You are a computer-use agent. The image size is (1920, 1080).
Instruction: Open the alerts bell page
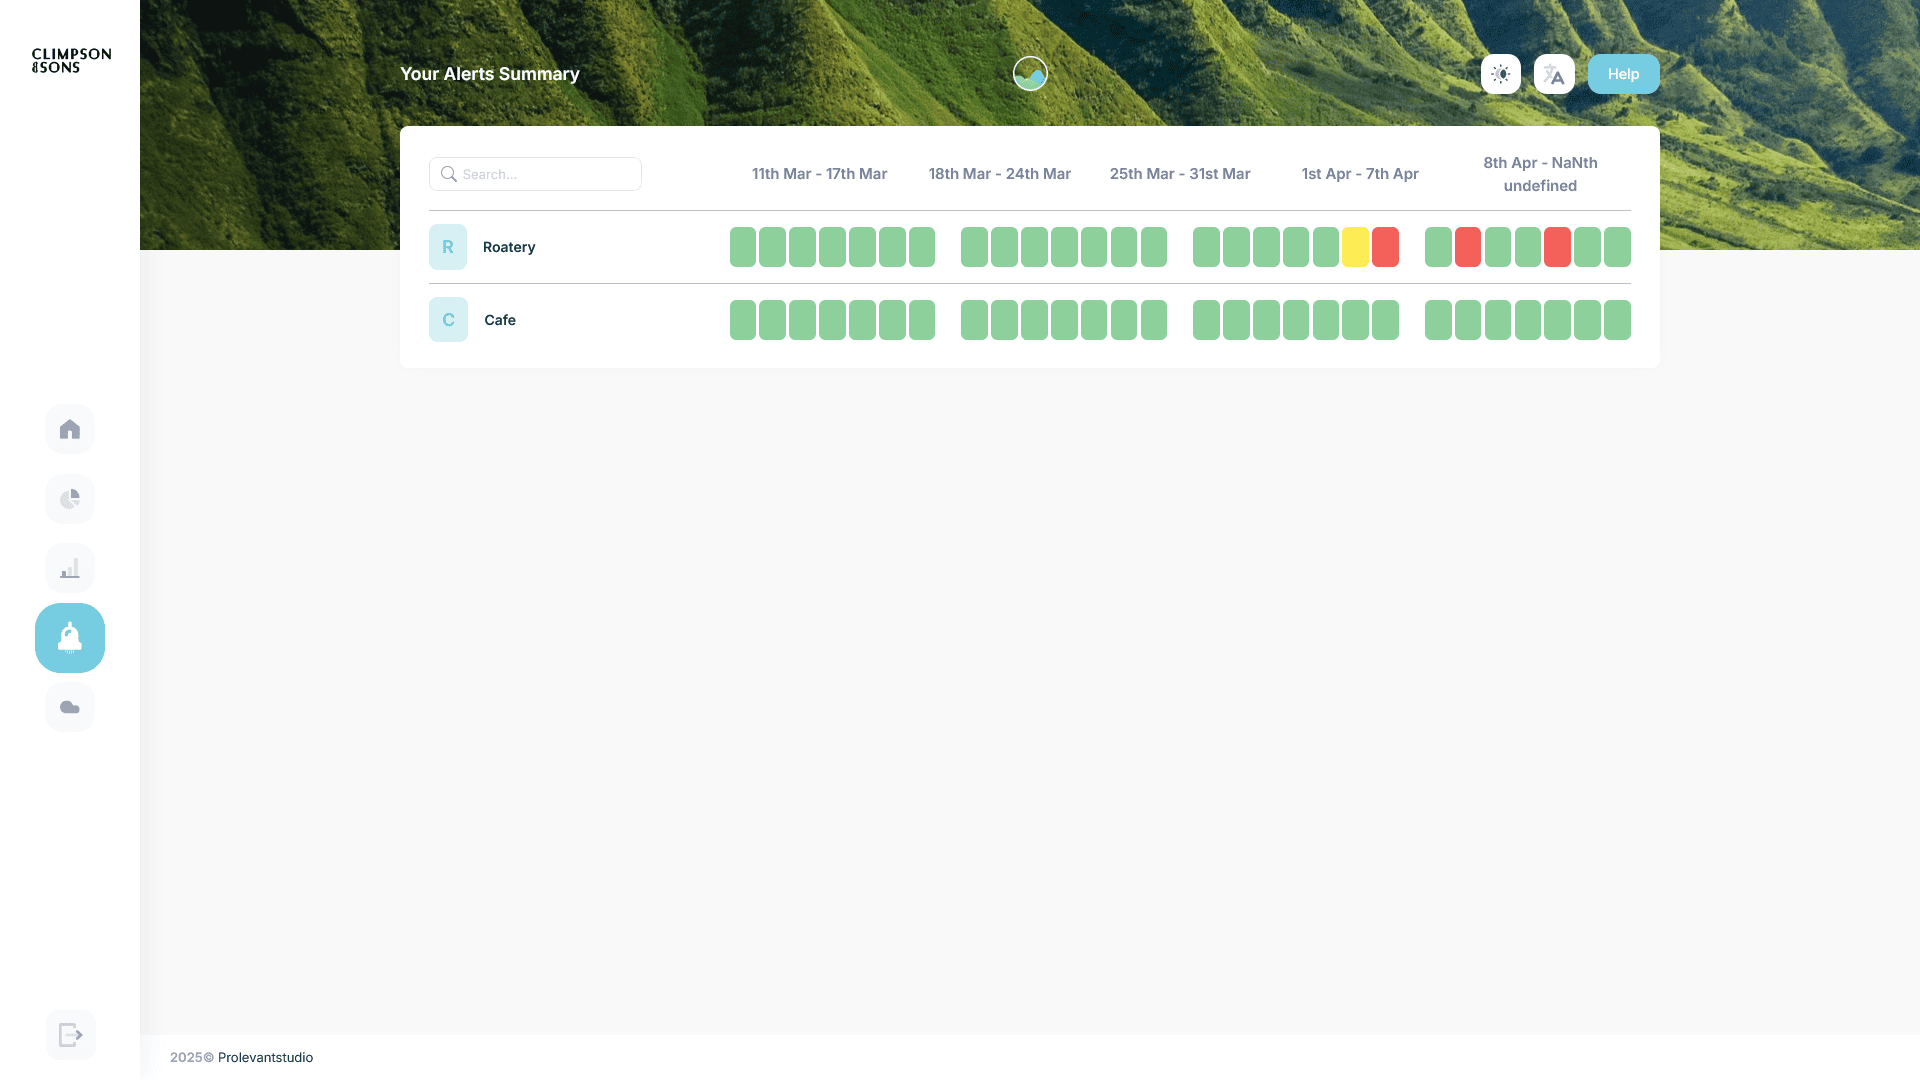pyautogui.click(x=70, y=638)
